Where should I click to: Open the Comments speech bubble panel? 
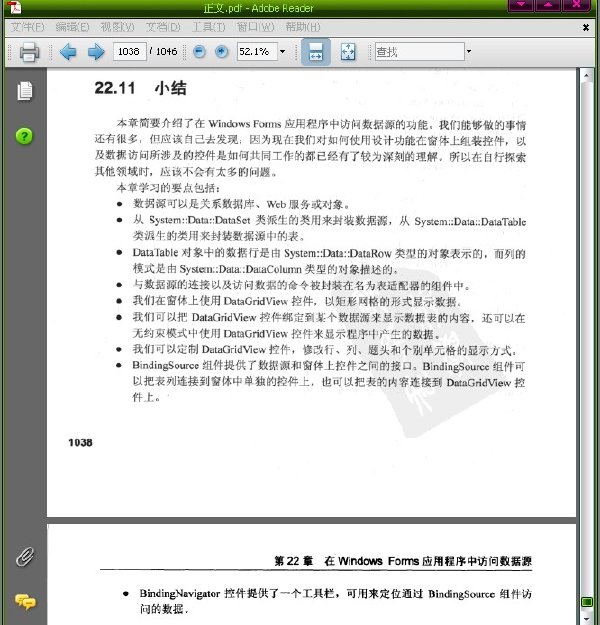25,601
